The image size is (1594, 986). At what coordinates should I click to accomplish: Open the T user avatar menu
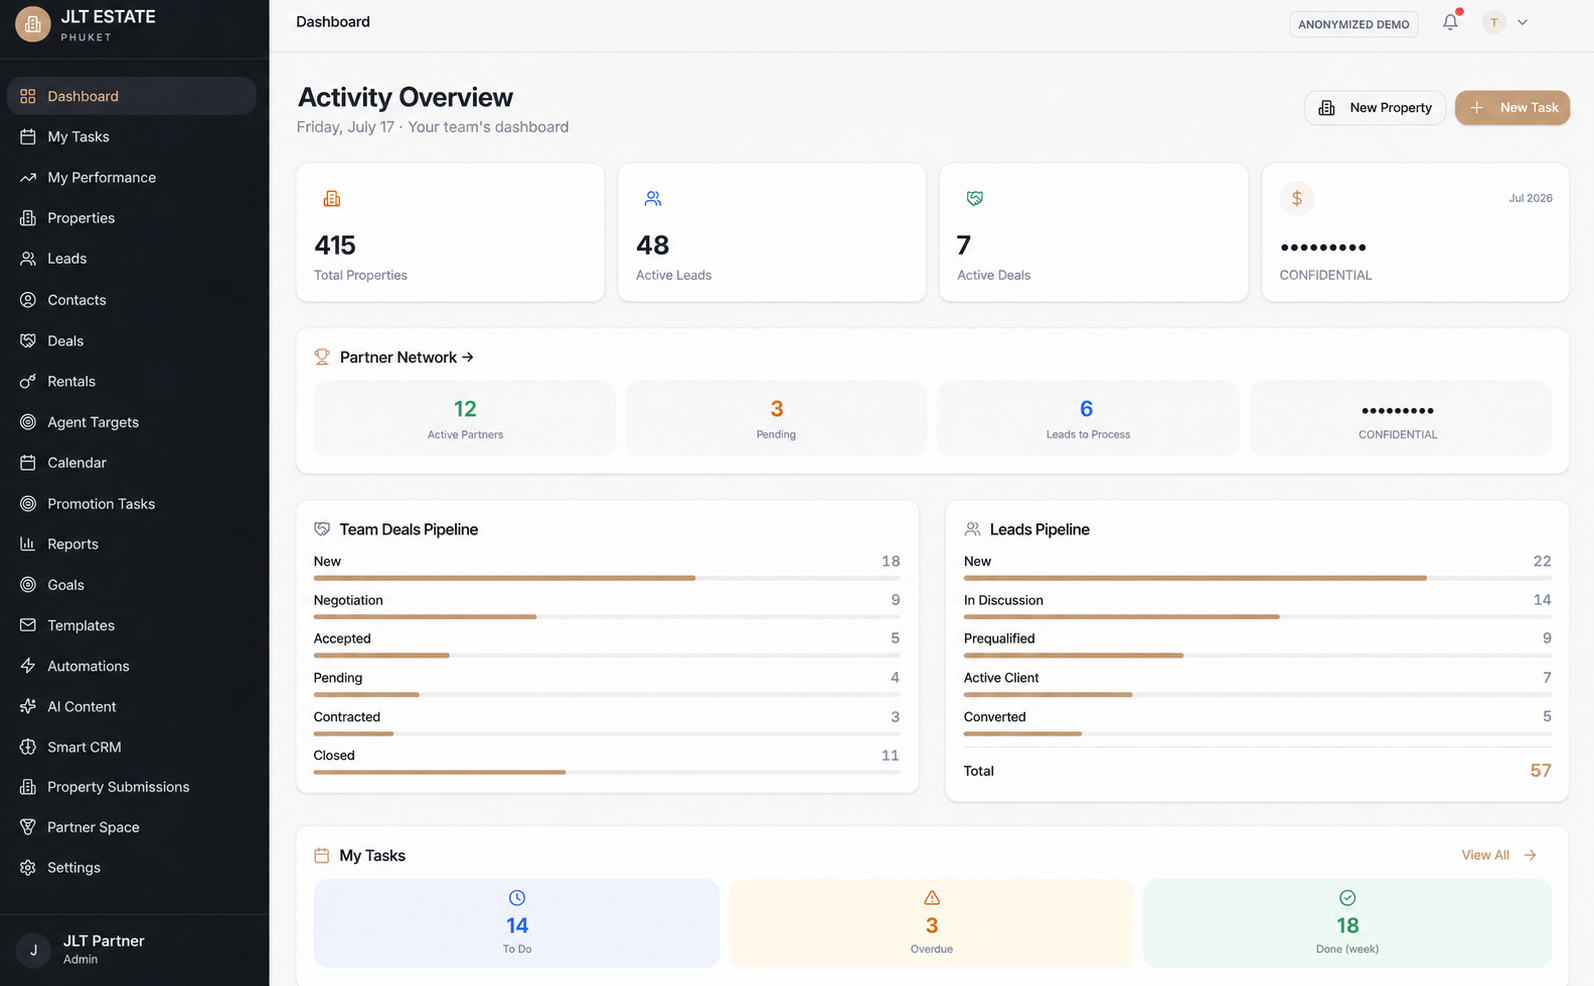coord(1494,22)
